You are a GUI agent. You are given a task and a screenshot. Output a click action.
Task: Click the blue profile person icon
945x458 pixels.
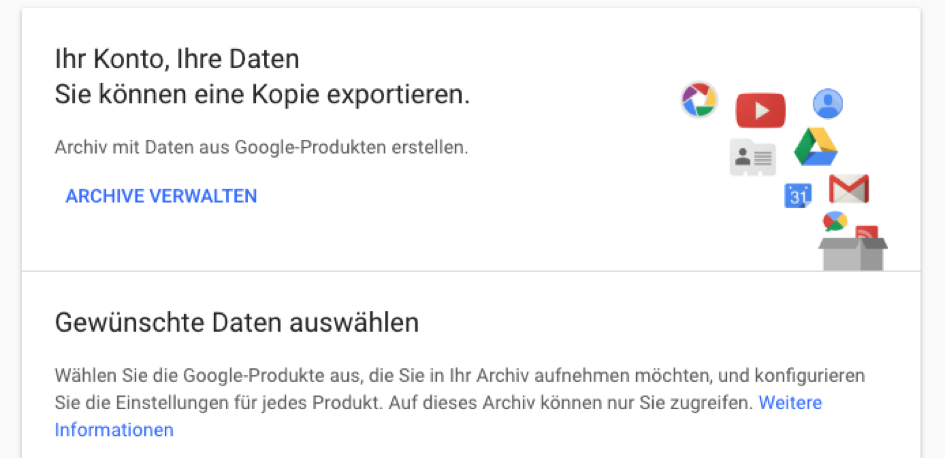pos(827,104)
